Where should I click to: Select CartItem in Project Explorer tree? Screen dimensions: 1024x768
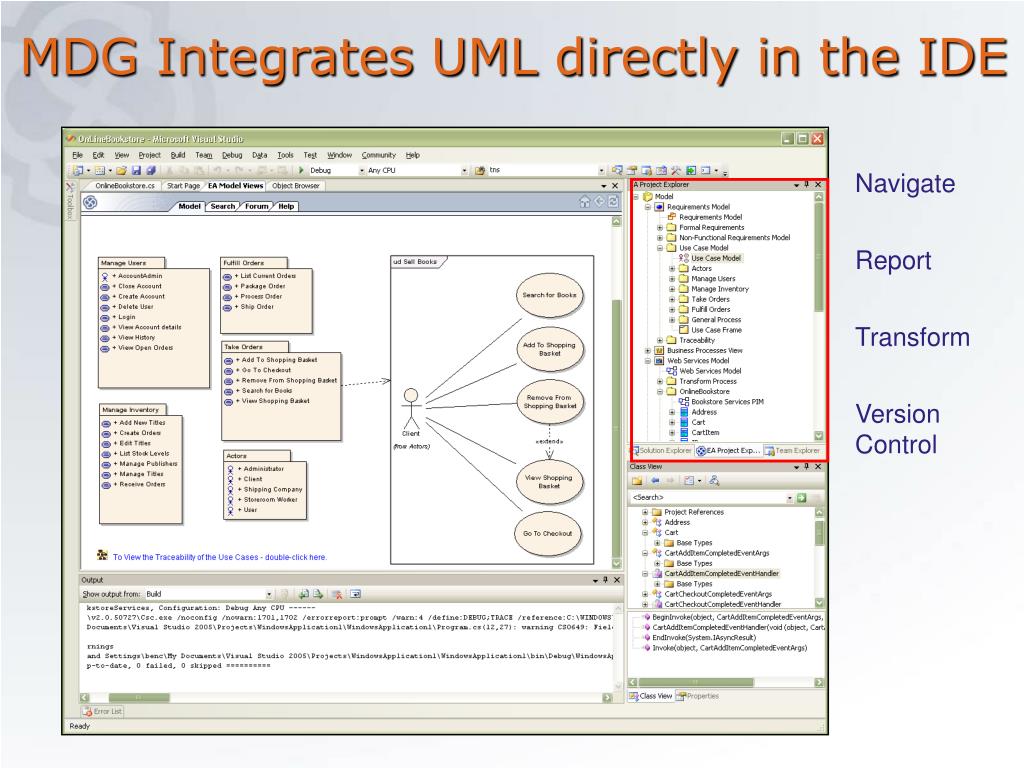[705, 433]
